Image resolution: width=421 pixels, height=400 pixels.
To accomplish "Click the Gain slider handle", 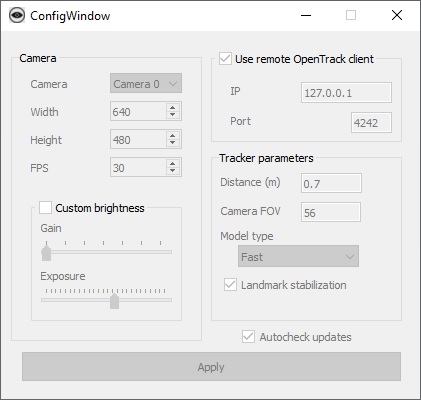I will coord(46,253).
